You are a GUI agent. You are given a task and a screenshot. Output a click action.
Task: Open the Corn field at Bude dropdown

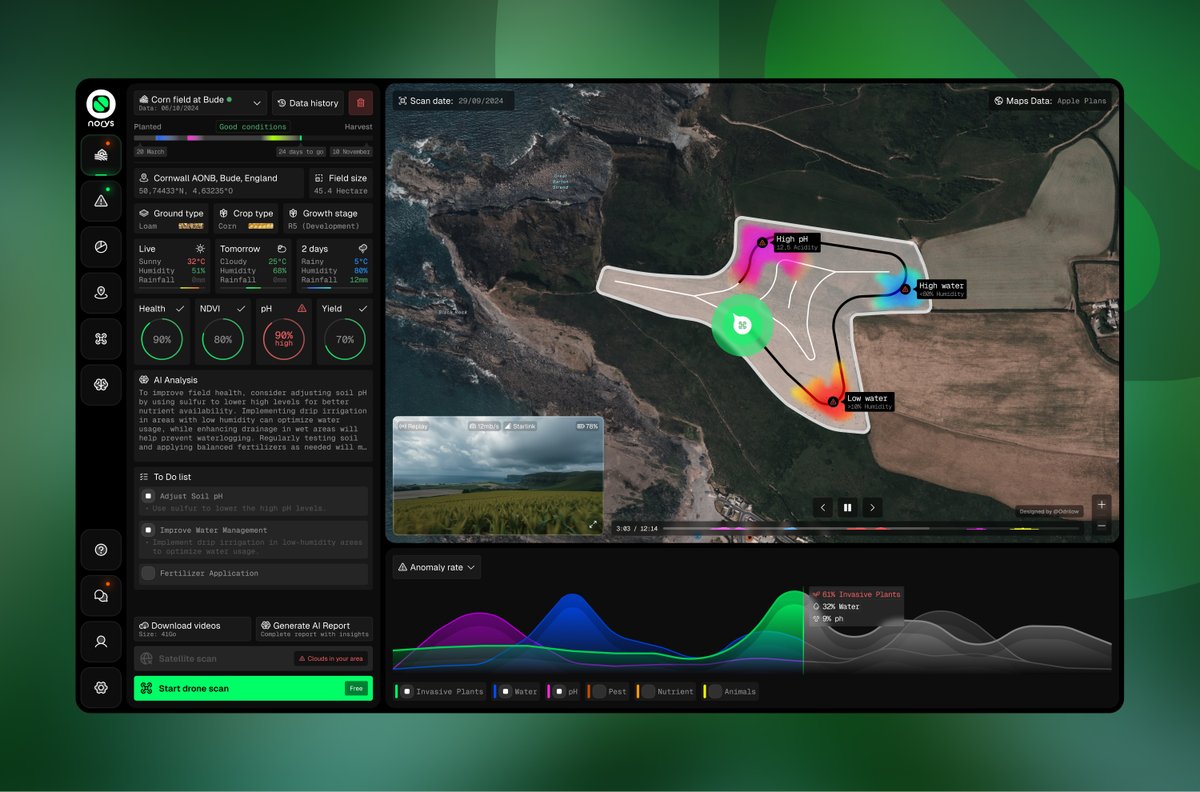pos(200,103)
